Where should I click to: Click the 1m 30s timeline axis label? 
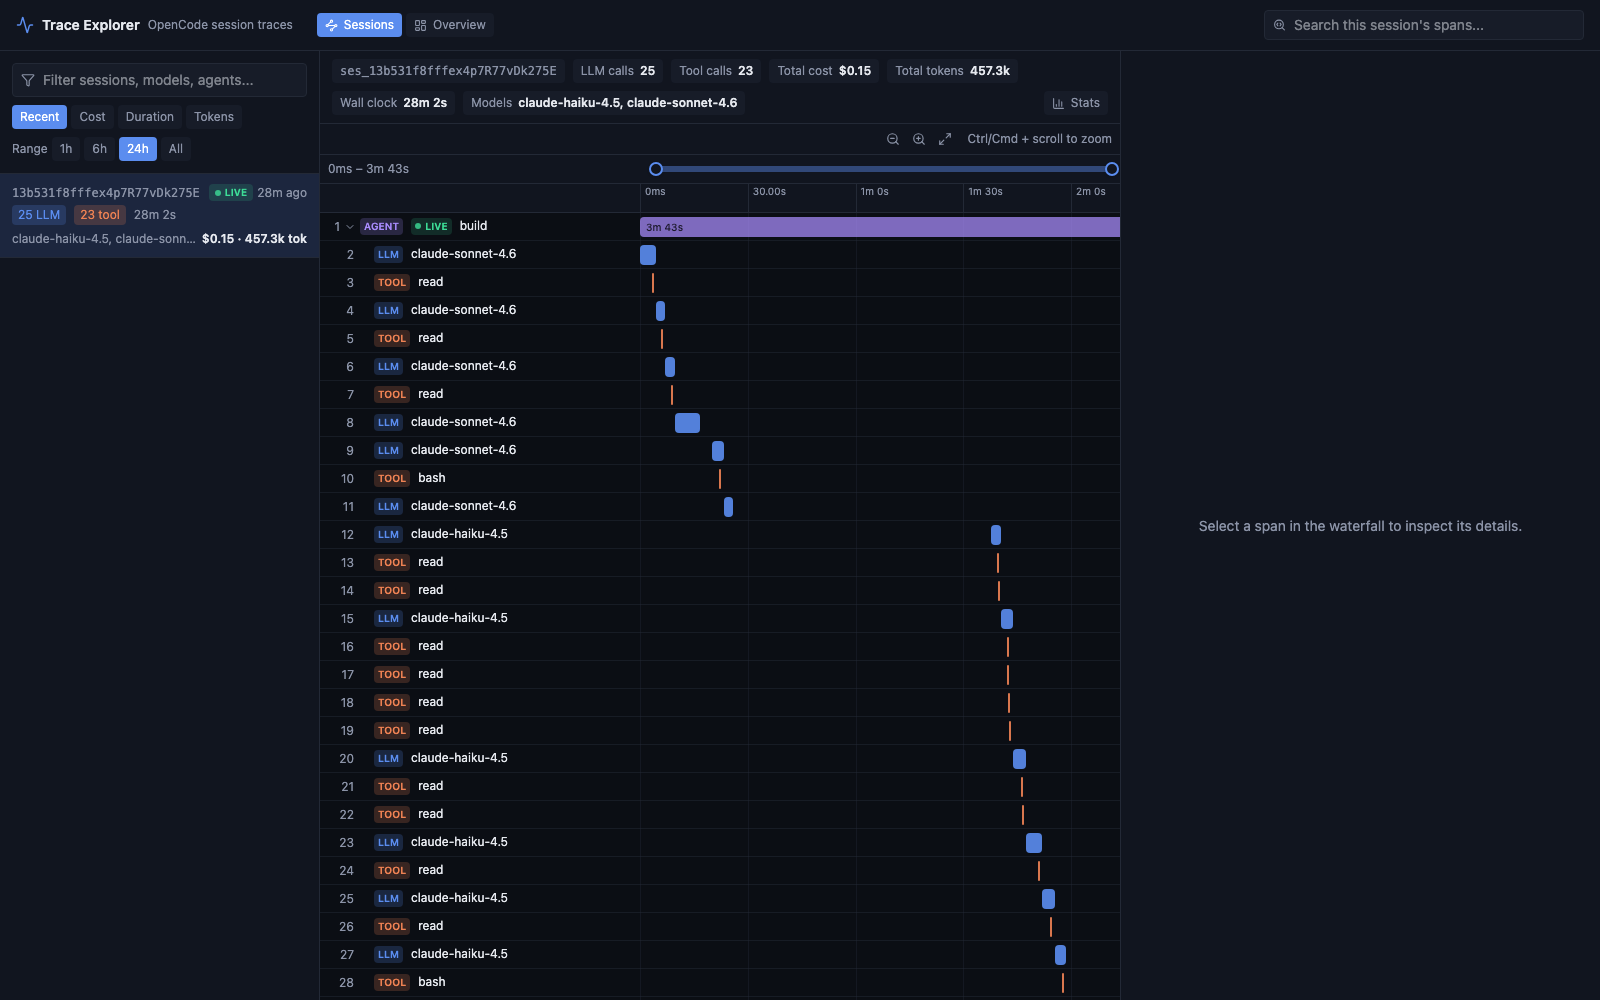pos(985,192)
